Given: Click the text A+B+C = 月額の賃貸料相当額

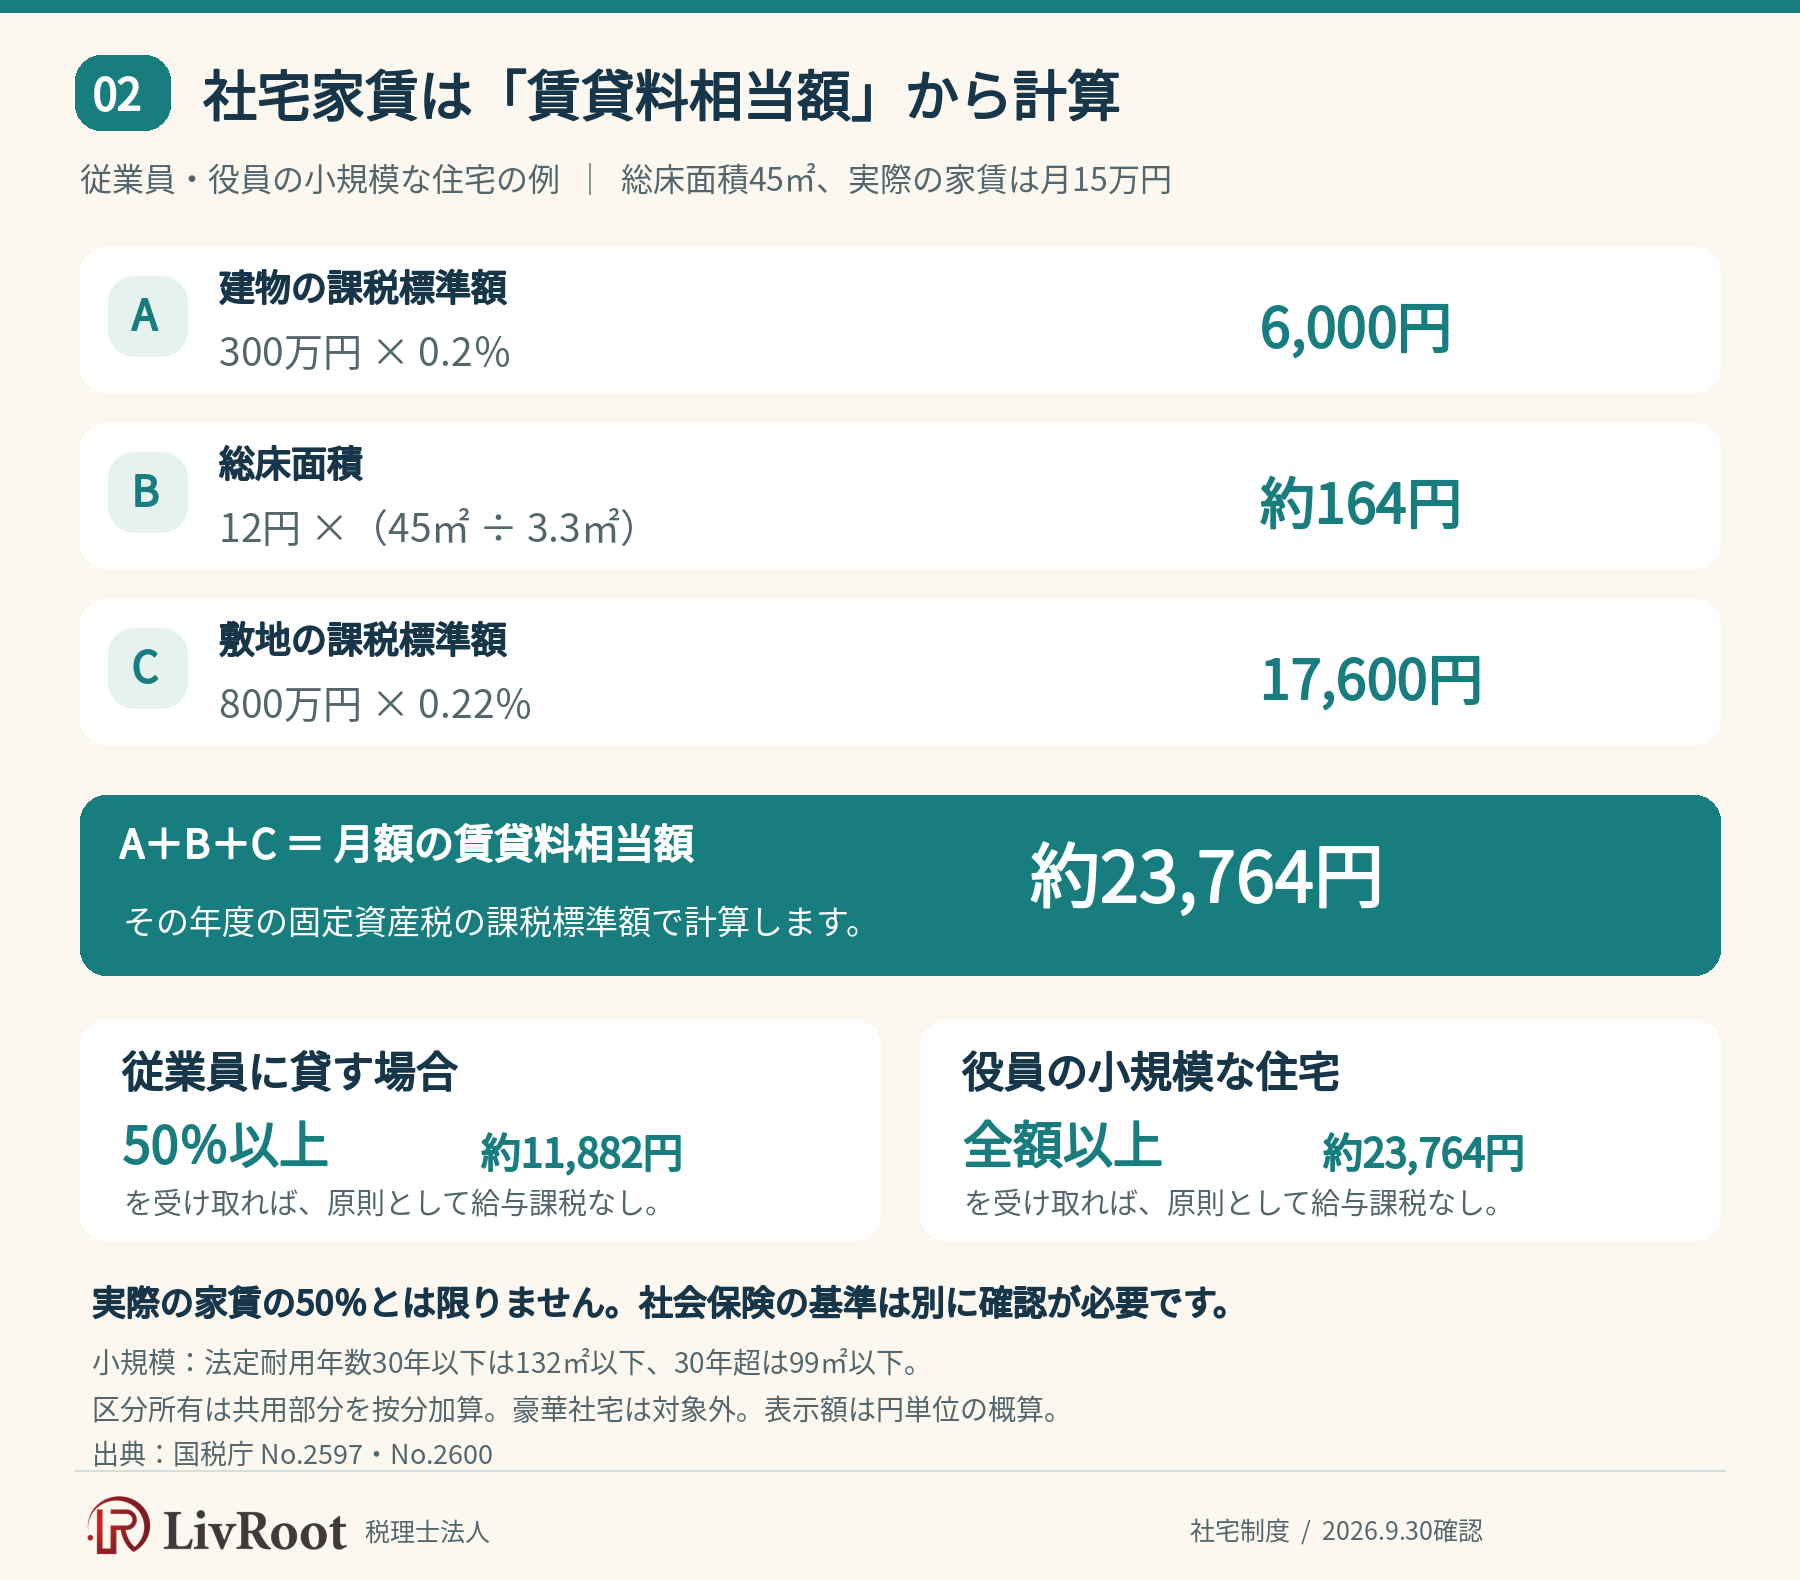Looking at the screenshot, I should click(406, 844).
